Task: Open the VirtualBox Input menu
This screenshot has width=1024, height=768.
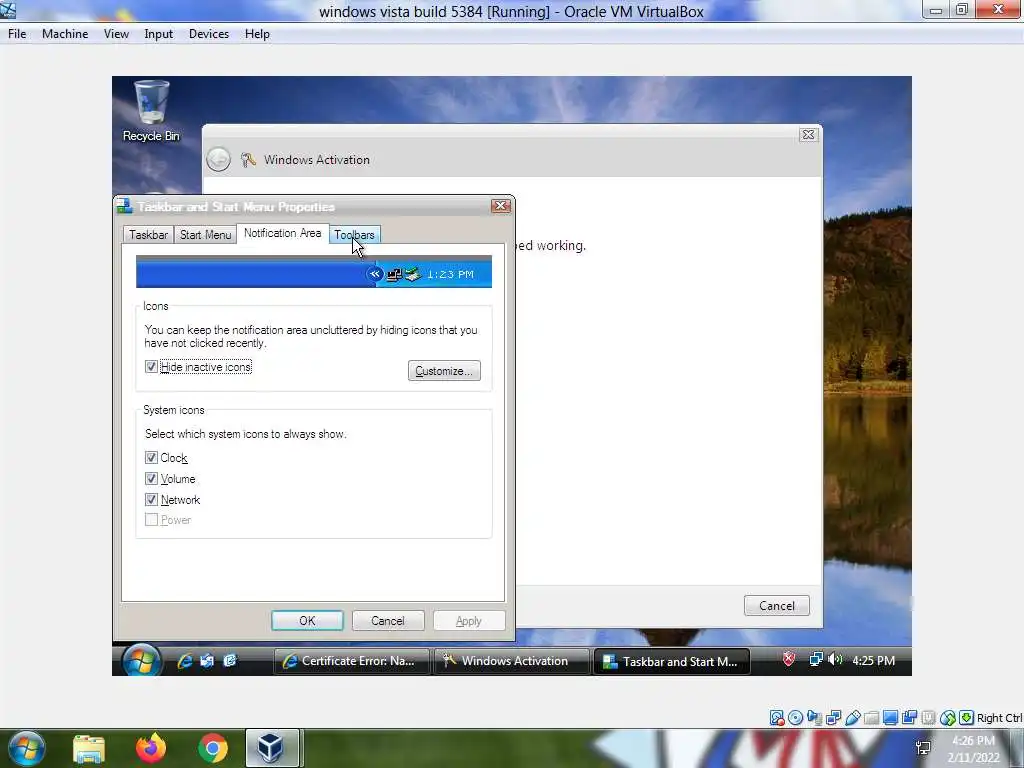Action: pyautogui.click(x=159, y=34)
